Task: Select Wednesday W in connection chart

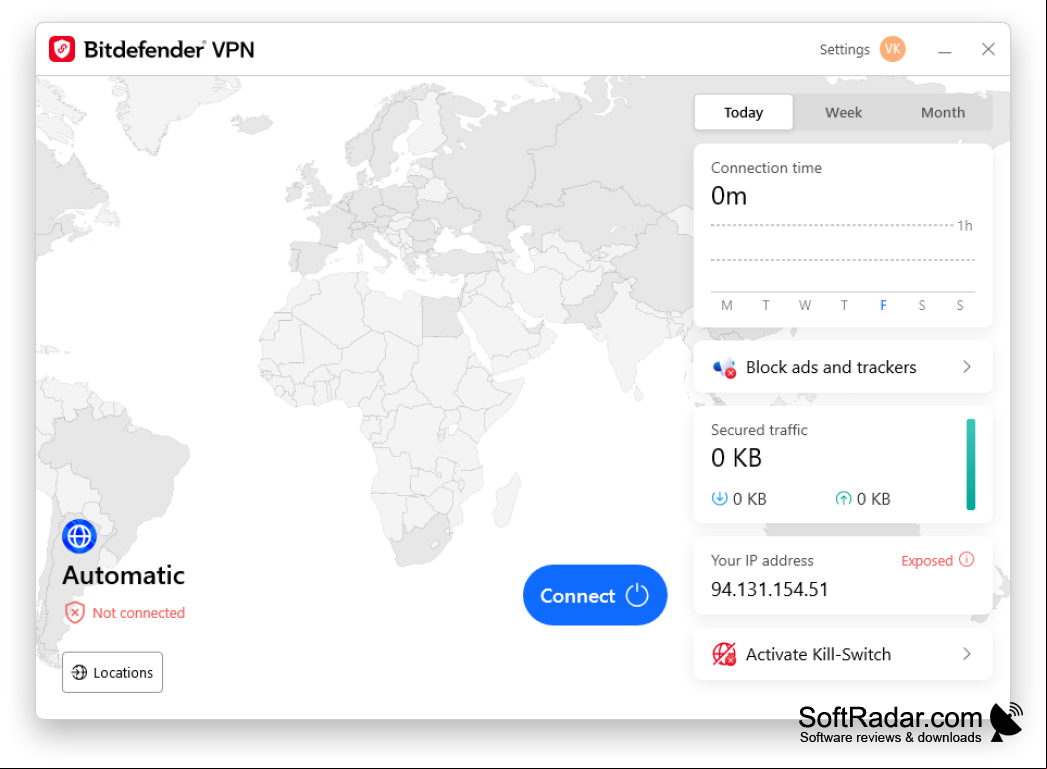Action: click(805, 305)
